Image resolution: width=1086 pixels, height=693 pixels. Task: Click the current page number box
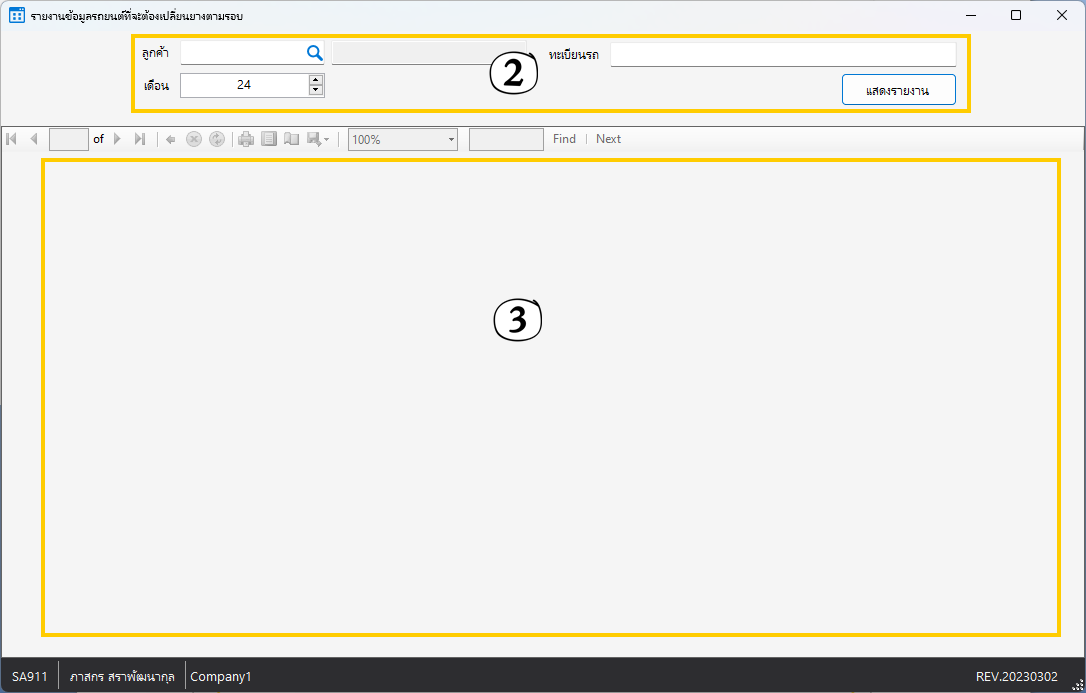tap(69, 139)
